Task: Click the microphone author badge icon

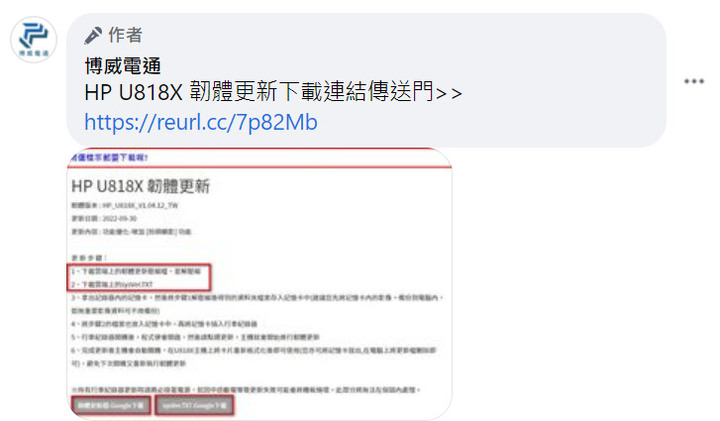Action: pyautogui.click(x=93, y=36)
